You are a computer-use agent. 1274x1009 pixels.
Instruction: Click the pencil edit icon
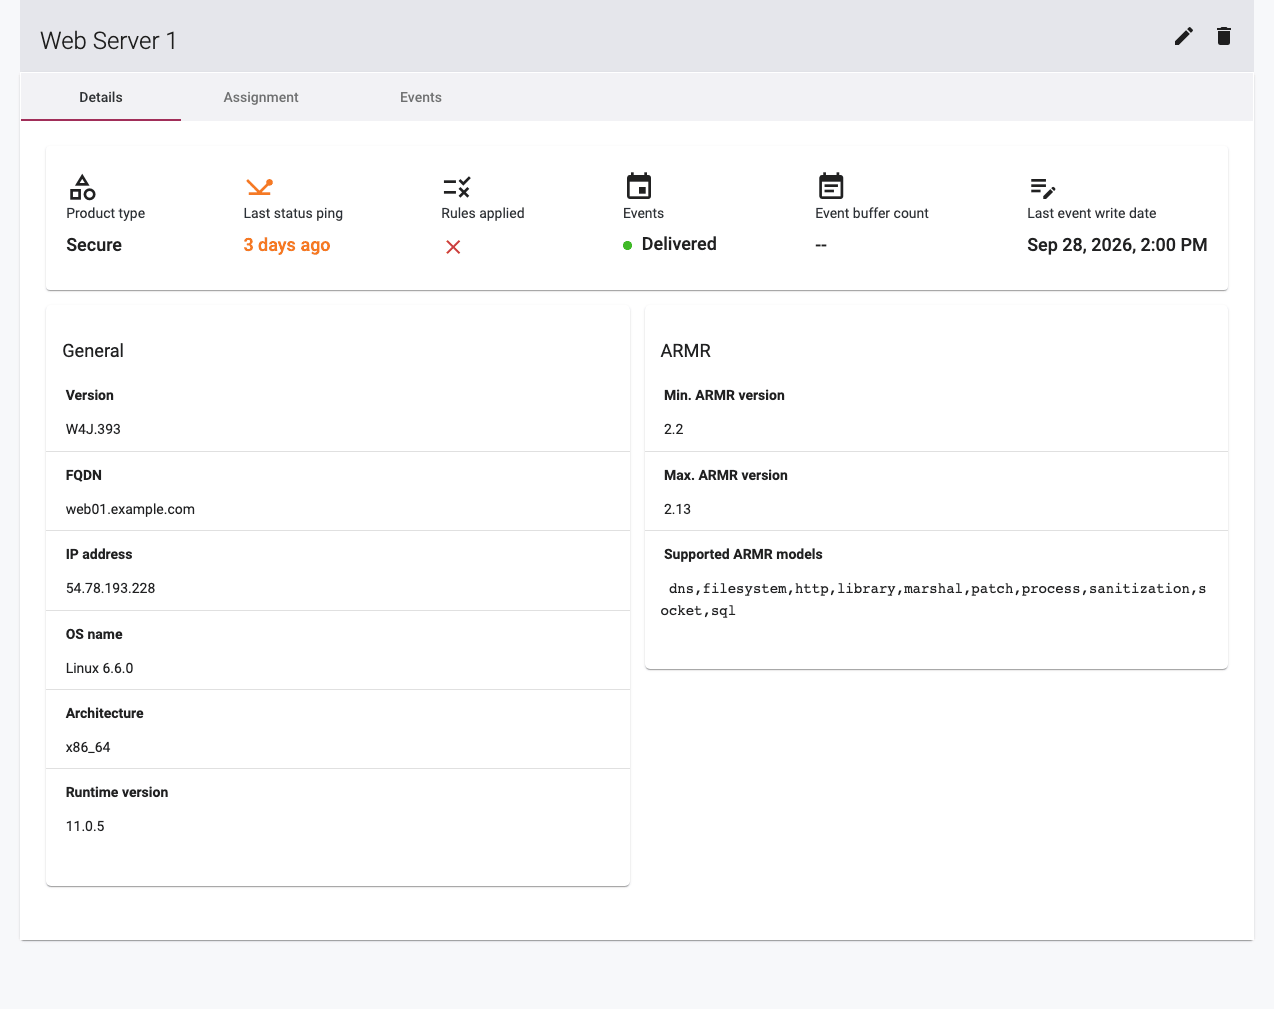[1184, 37]
